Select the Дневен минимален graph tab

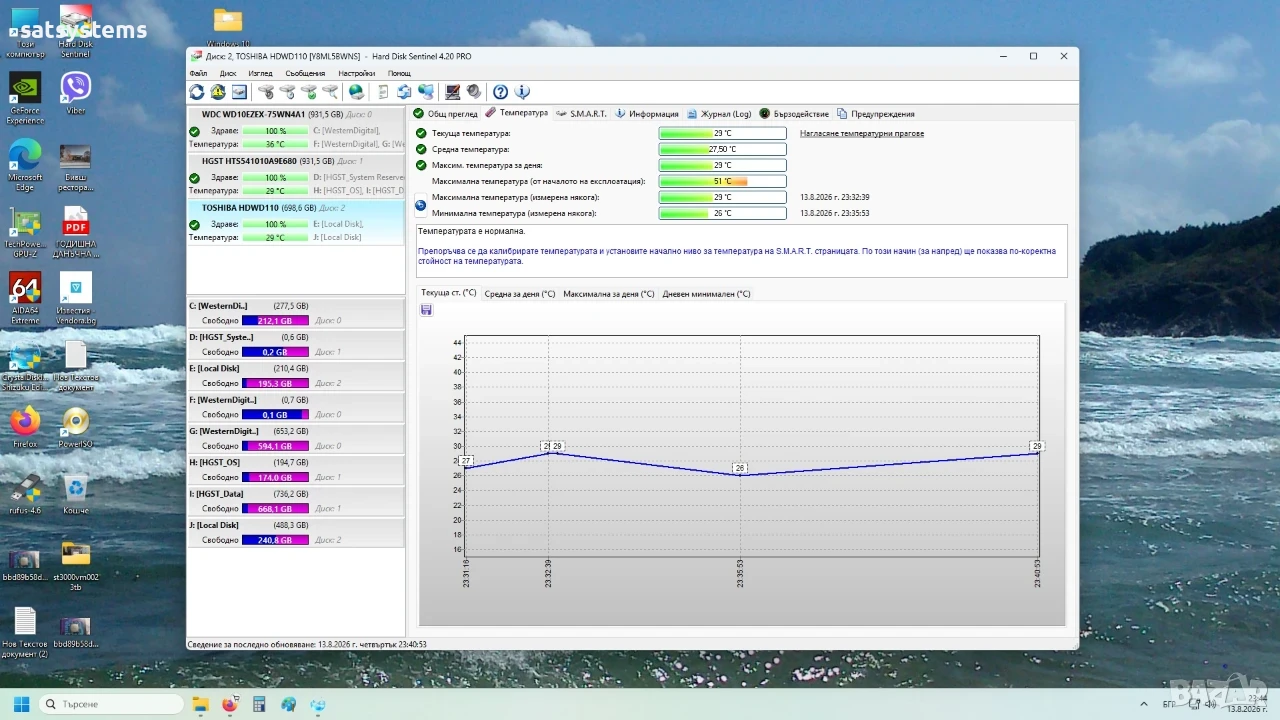706,294
